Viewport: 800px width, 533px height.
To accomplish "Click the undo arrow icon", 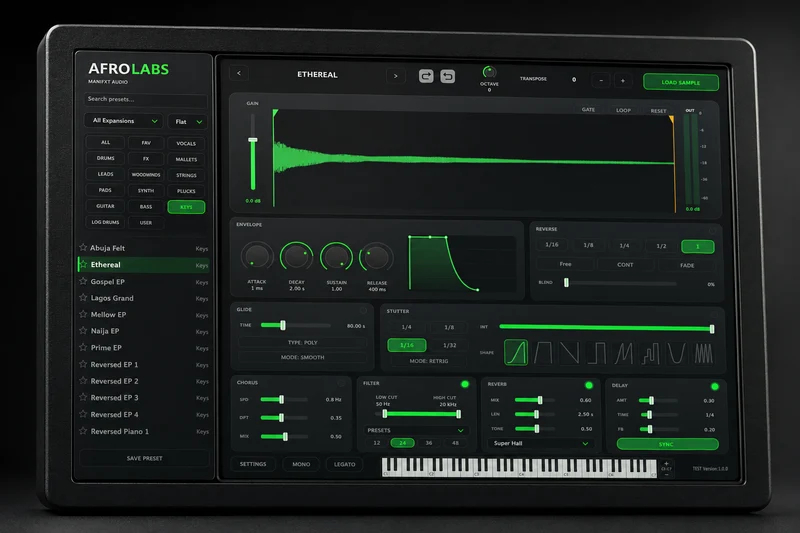I will (447, 77).
